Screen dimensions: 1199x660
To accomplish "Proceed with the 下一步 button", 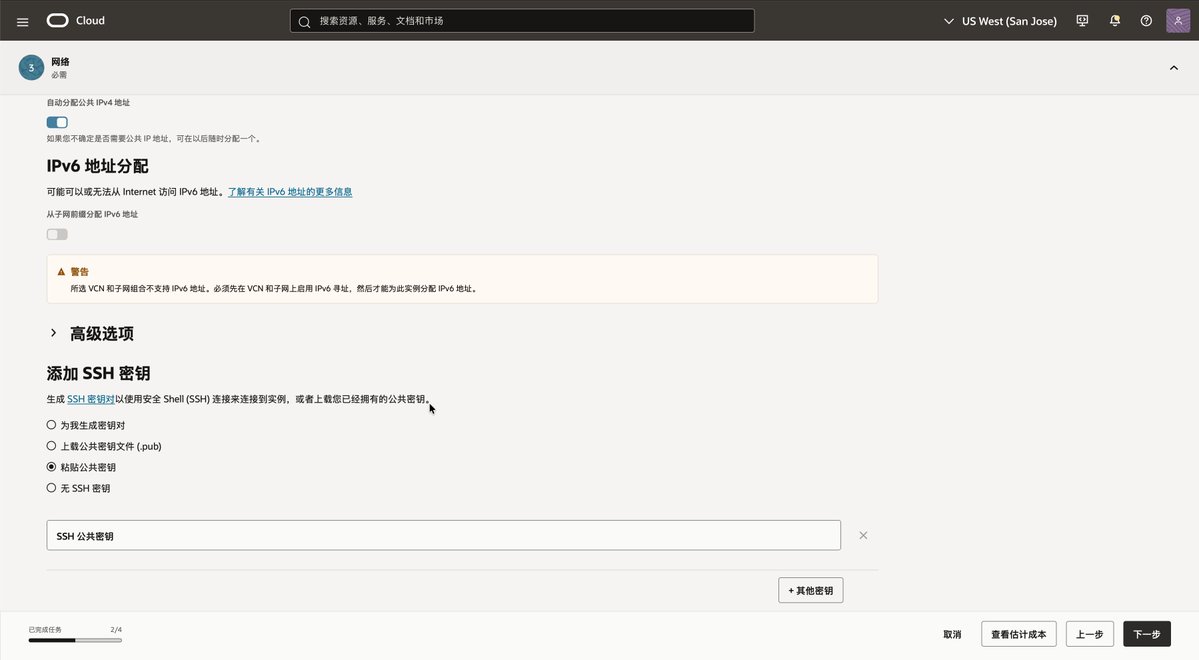I will tap(1147, 634).
